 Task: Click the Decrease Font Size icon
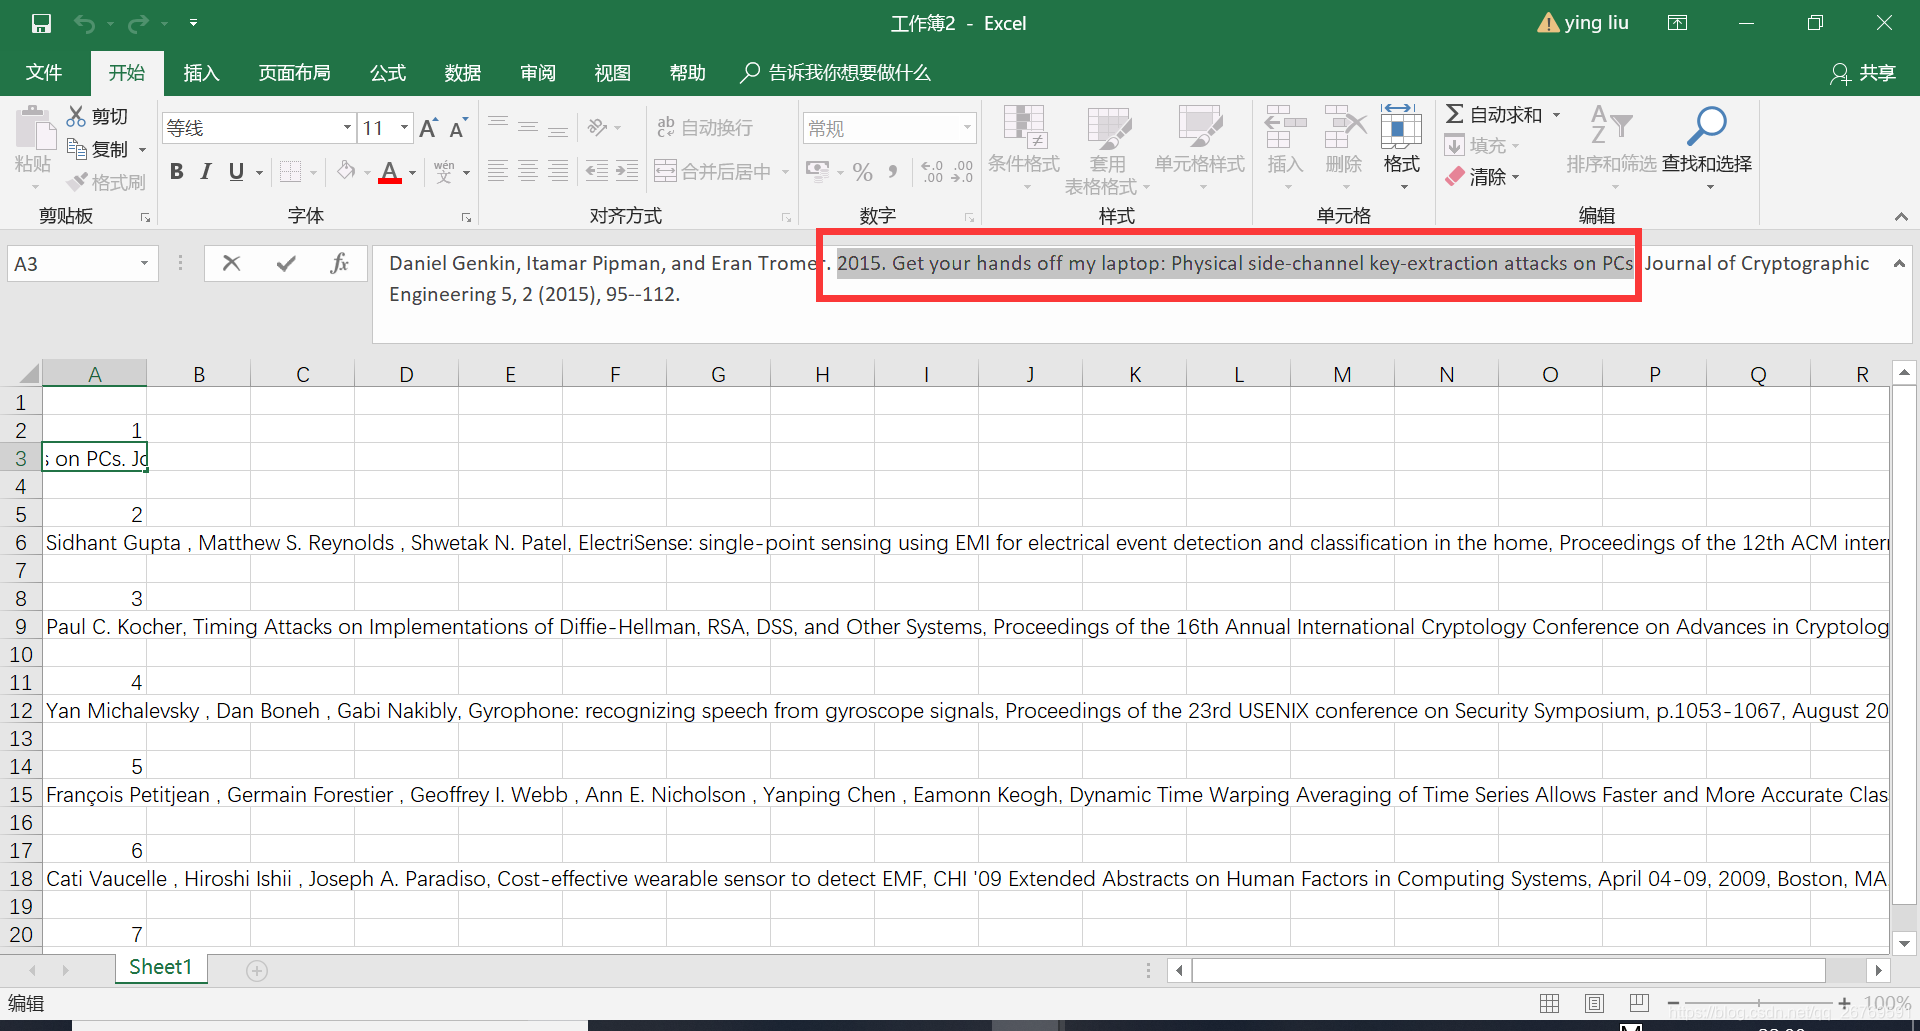[458, 128]
